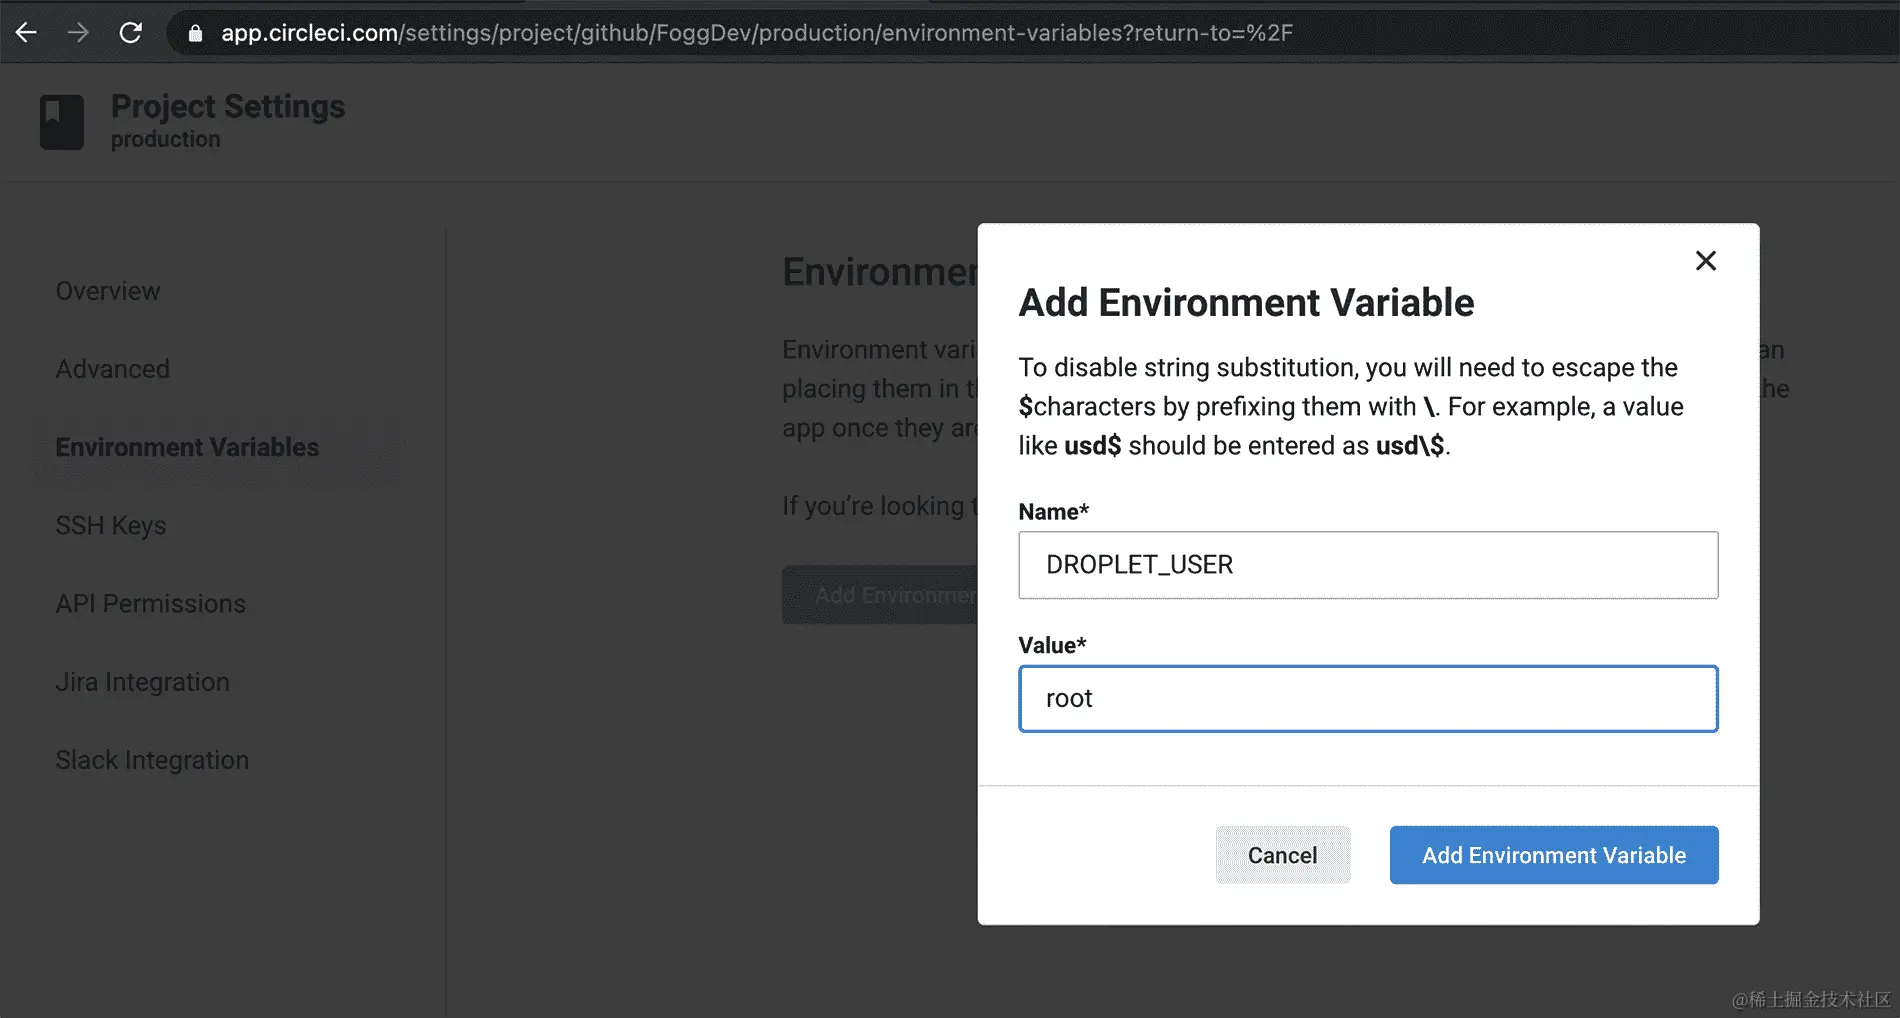Click the Name field containing DROPLET_USER
The image size is (1900, 1018).
pos(1367,565)
